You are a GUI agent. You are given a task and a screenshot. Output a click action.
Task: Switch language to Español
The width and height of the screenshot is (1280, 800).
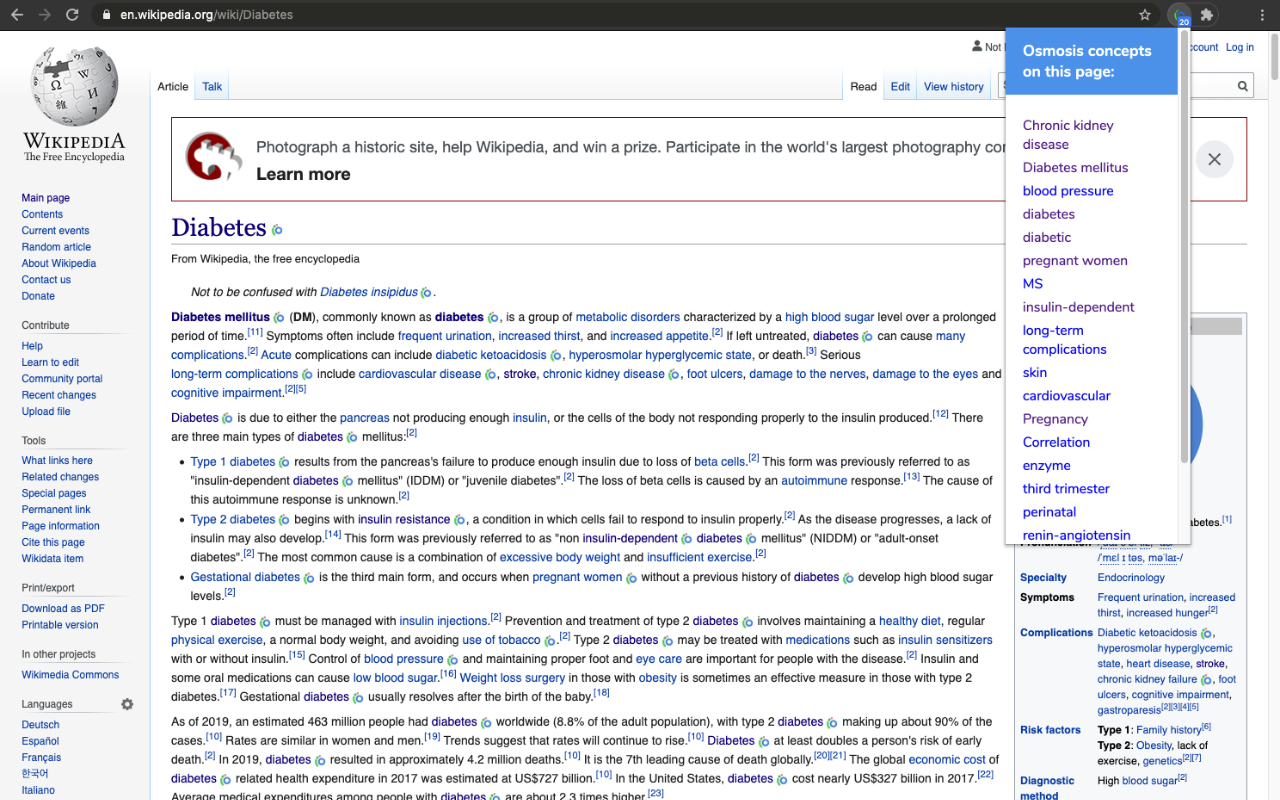(41, 741)
